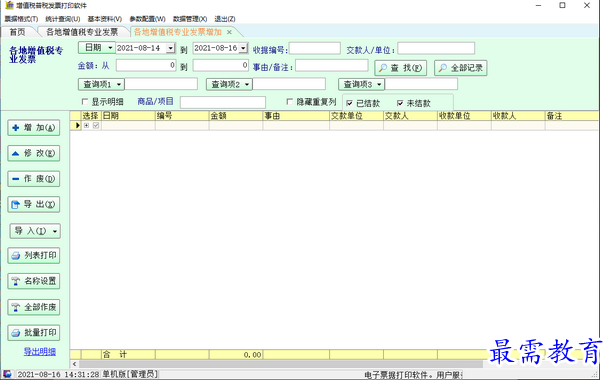Click the 查询项2 text input field
The height and width of the screenshot is (383, 611).
289,84
